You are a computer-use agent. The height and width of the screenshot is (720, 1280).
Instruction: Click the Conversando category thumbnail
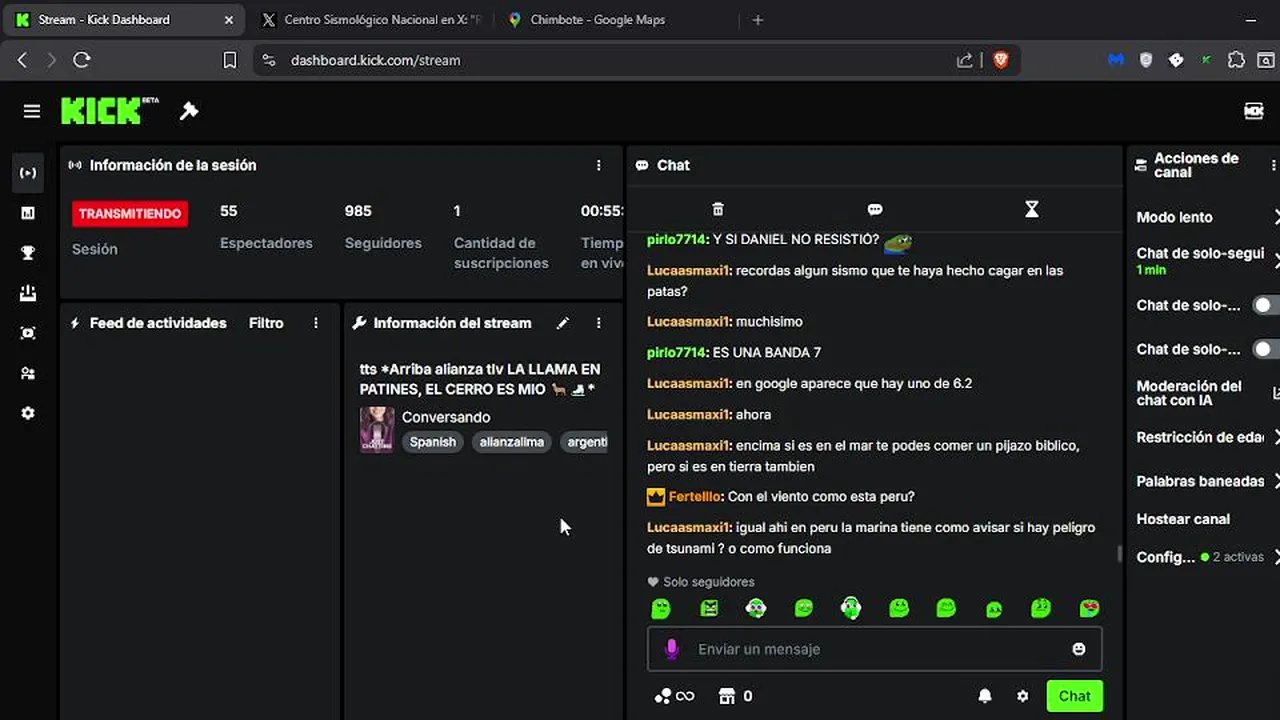(377, 430)
